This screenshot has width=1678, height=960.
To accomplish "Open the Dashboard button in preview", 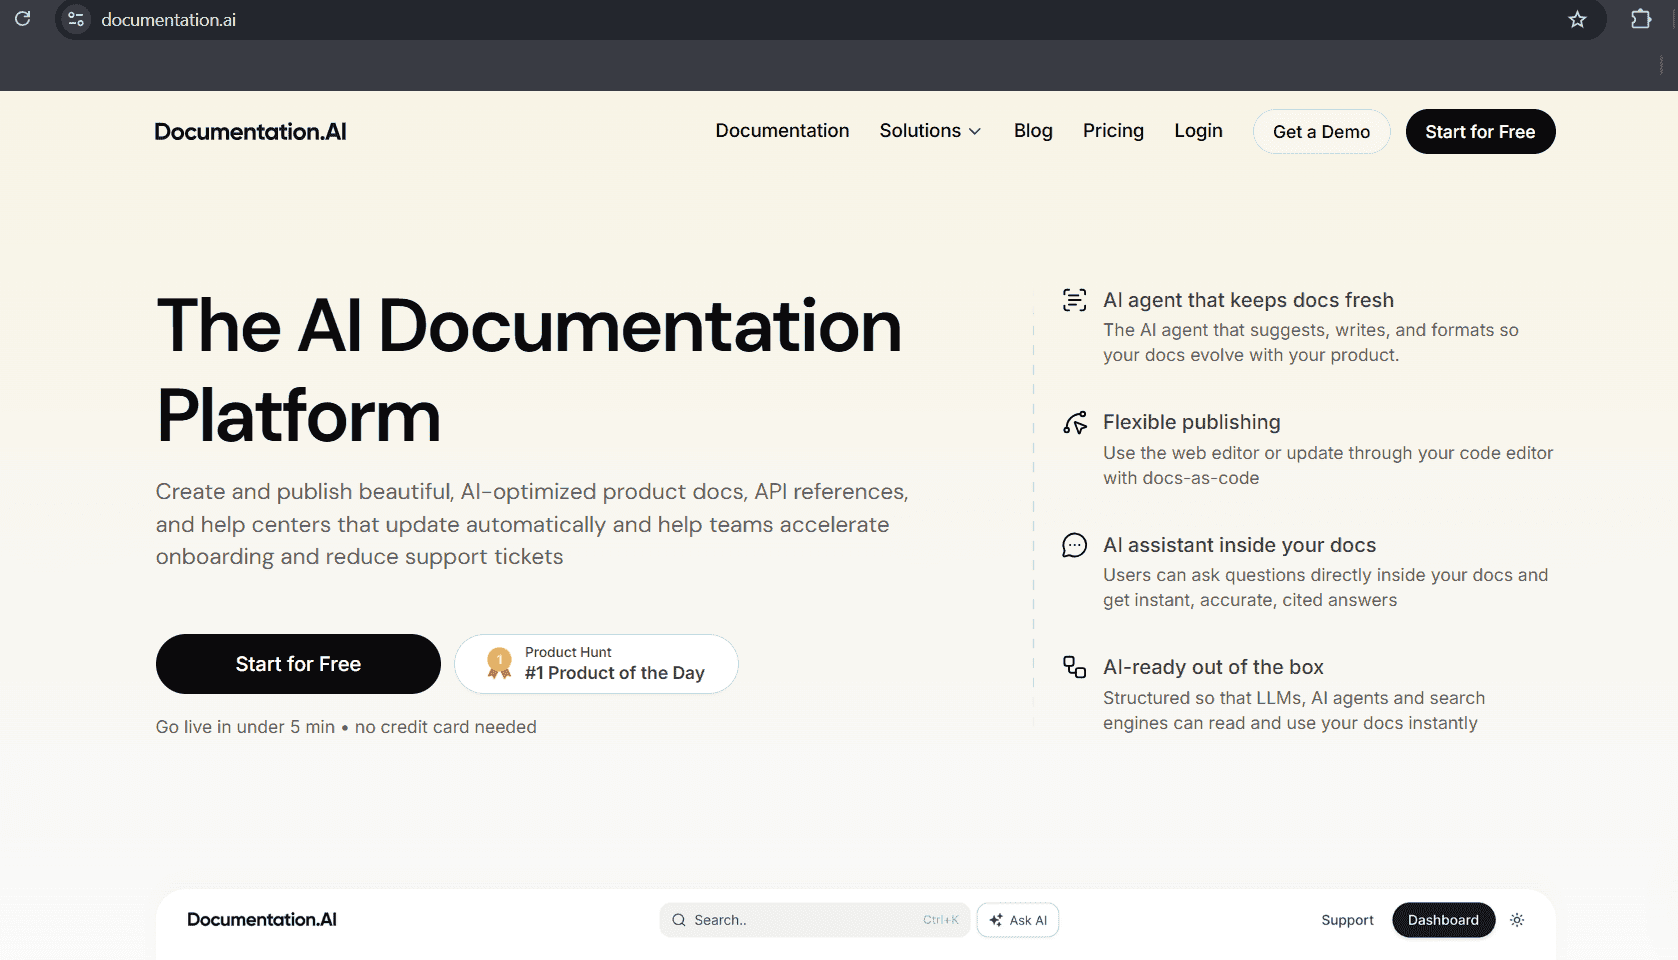I will (x=1443, y=920).
